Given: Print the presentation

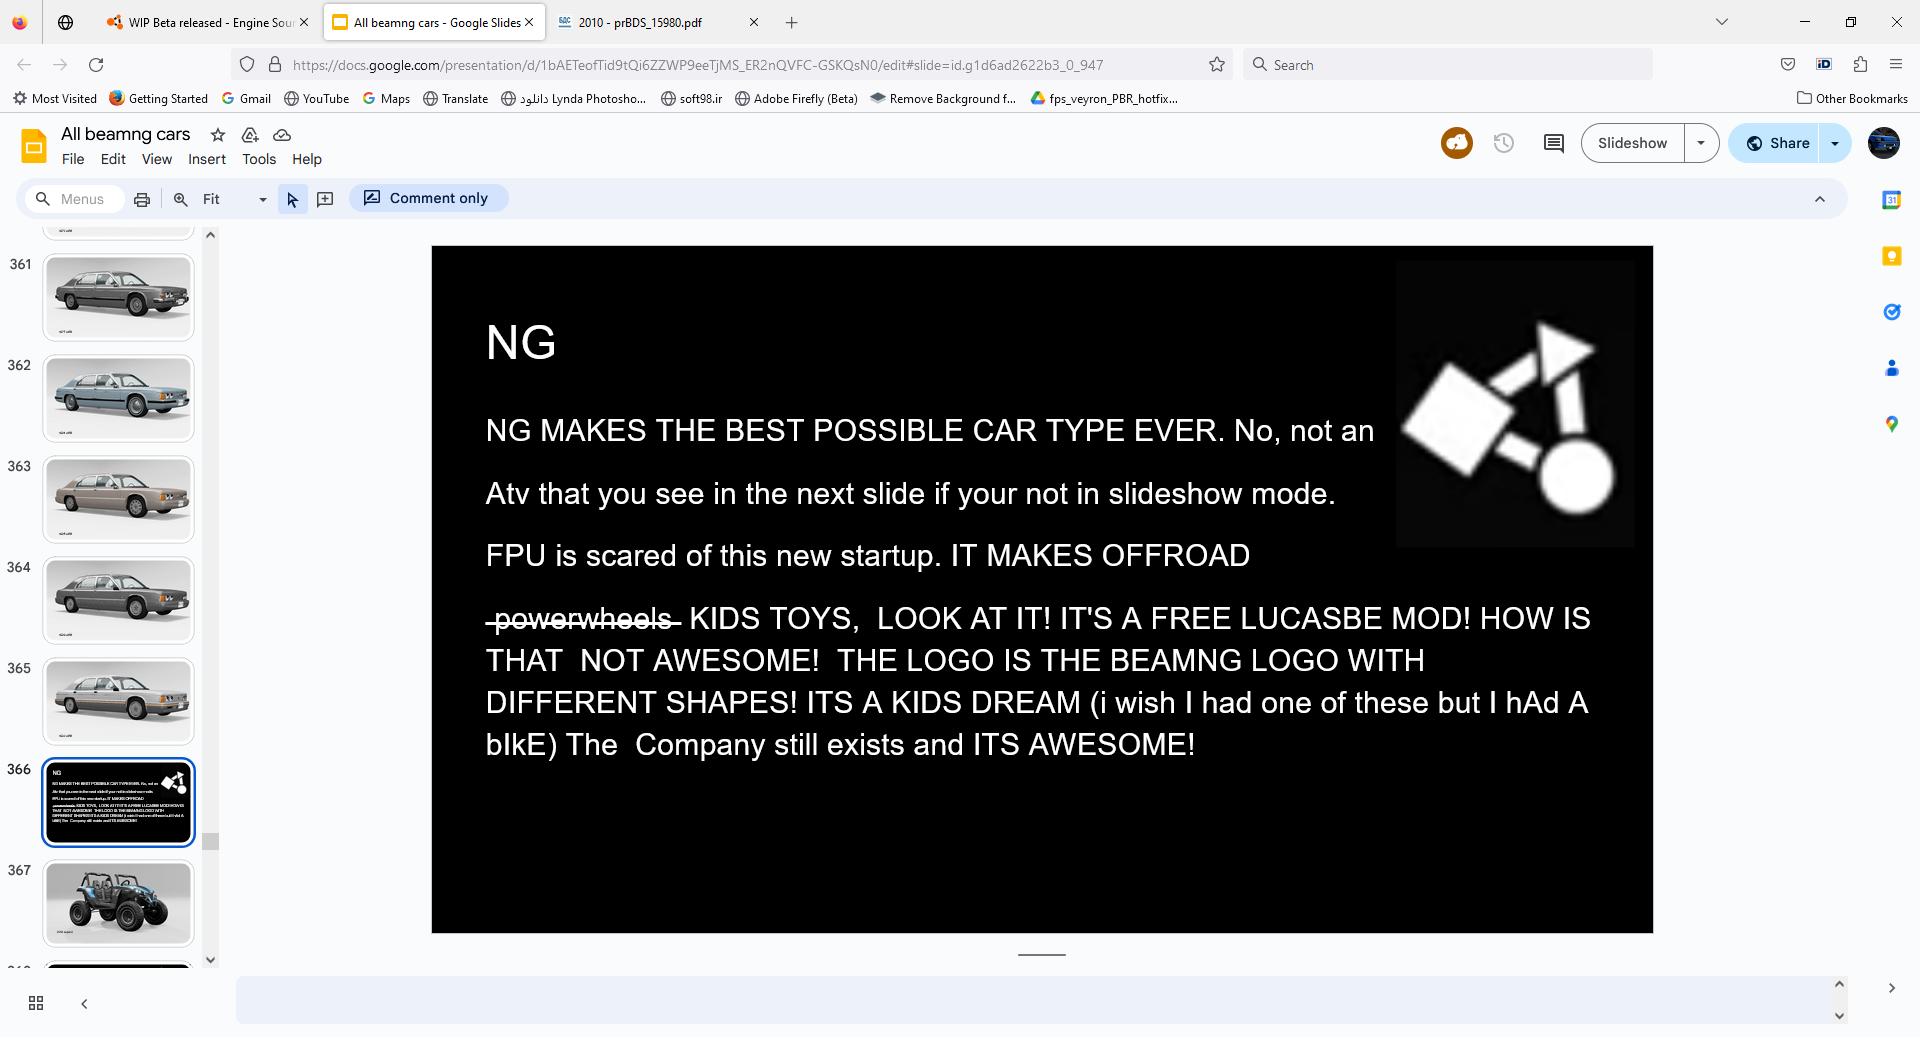Looking at the screenshot, I should click(x=142, y=199).
